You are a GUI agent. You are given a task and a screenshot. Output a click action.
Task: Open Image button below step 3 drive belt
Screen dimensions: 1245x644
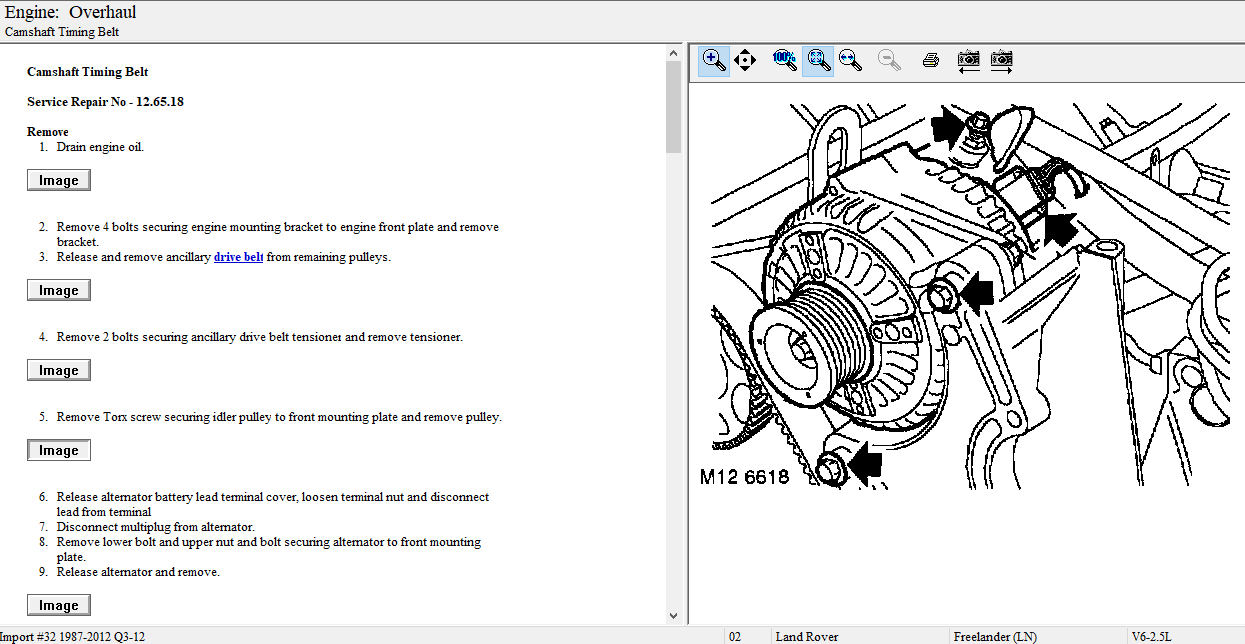click(59, 290)
